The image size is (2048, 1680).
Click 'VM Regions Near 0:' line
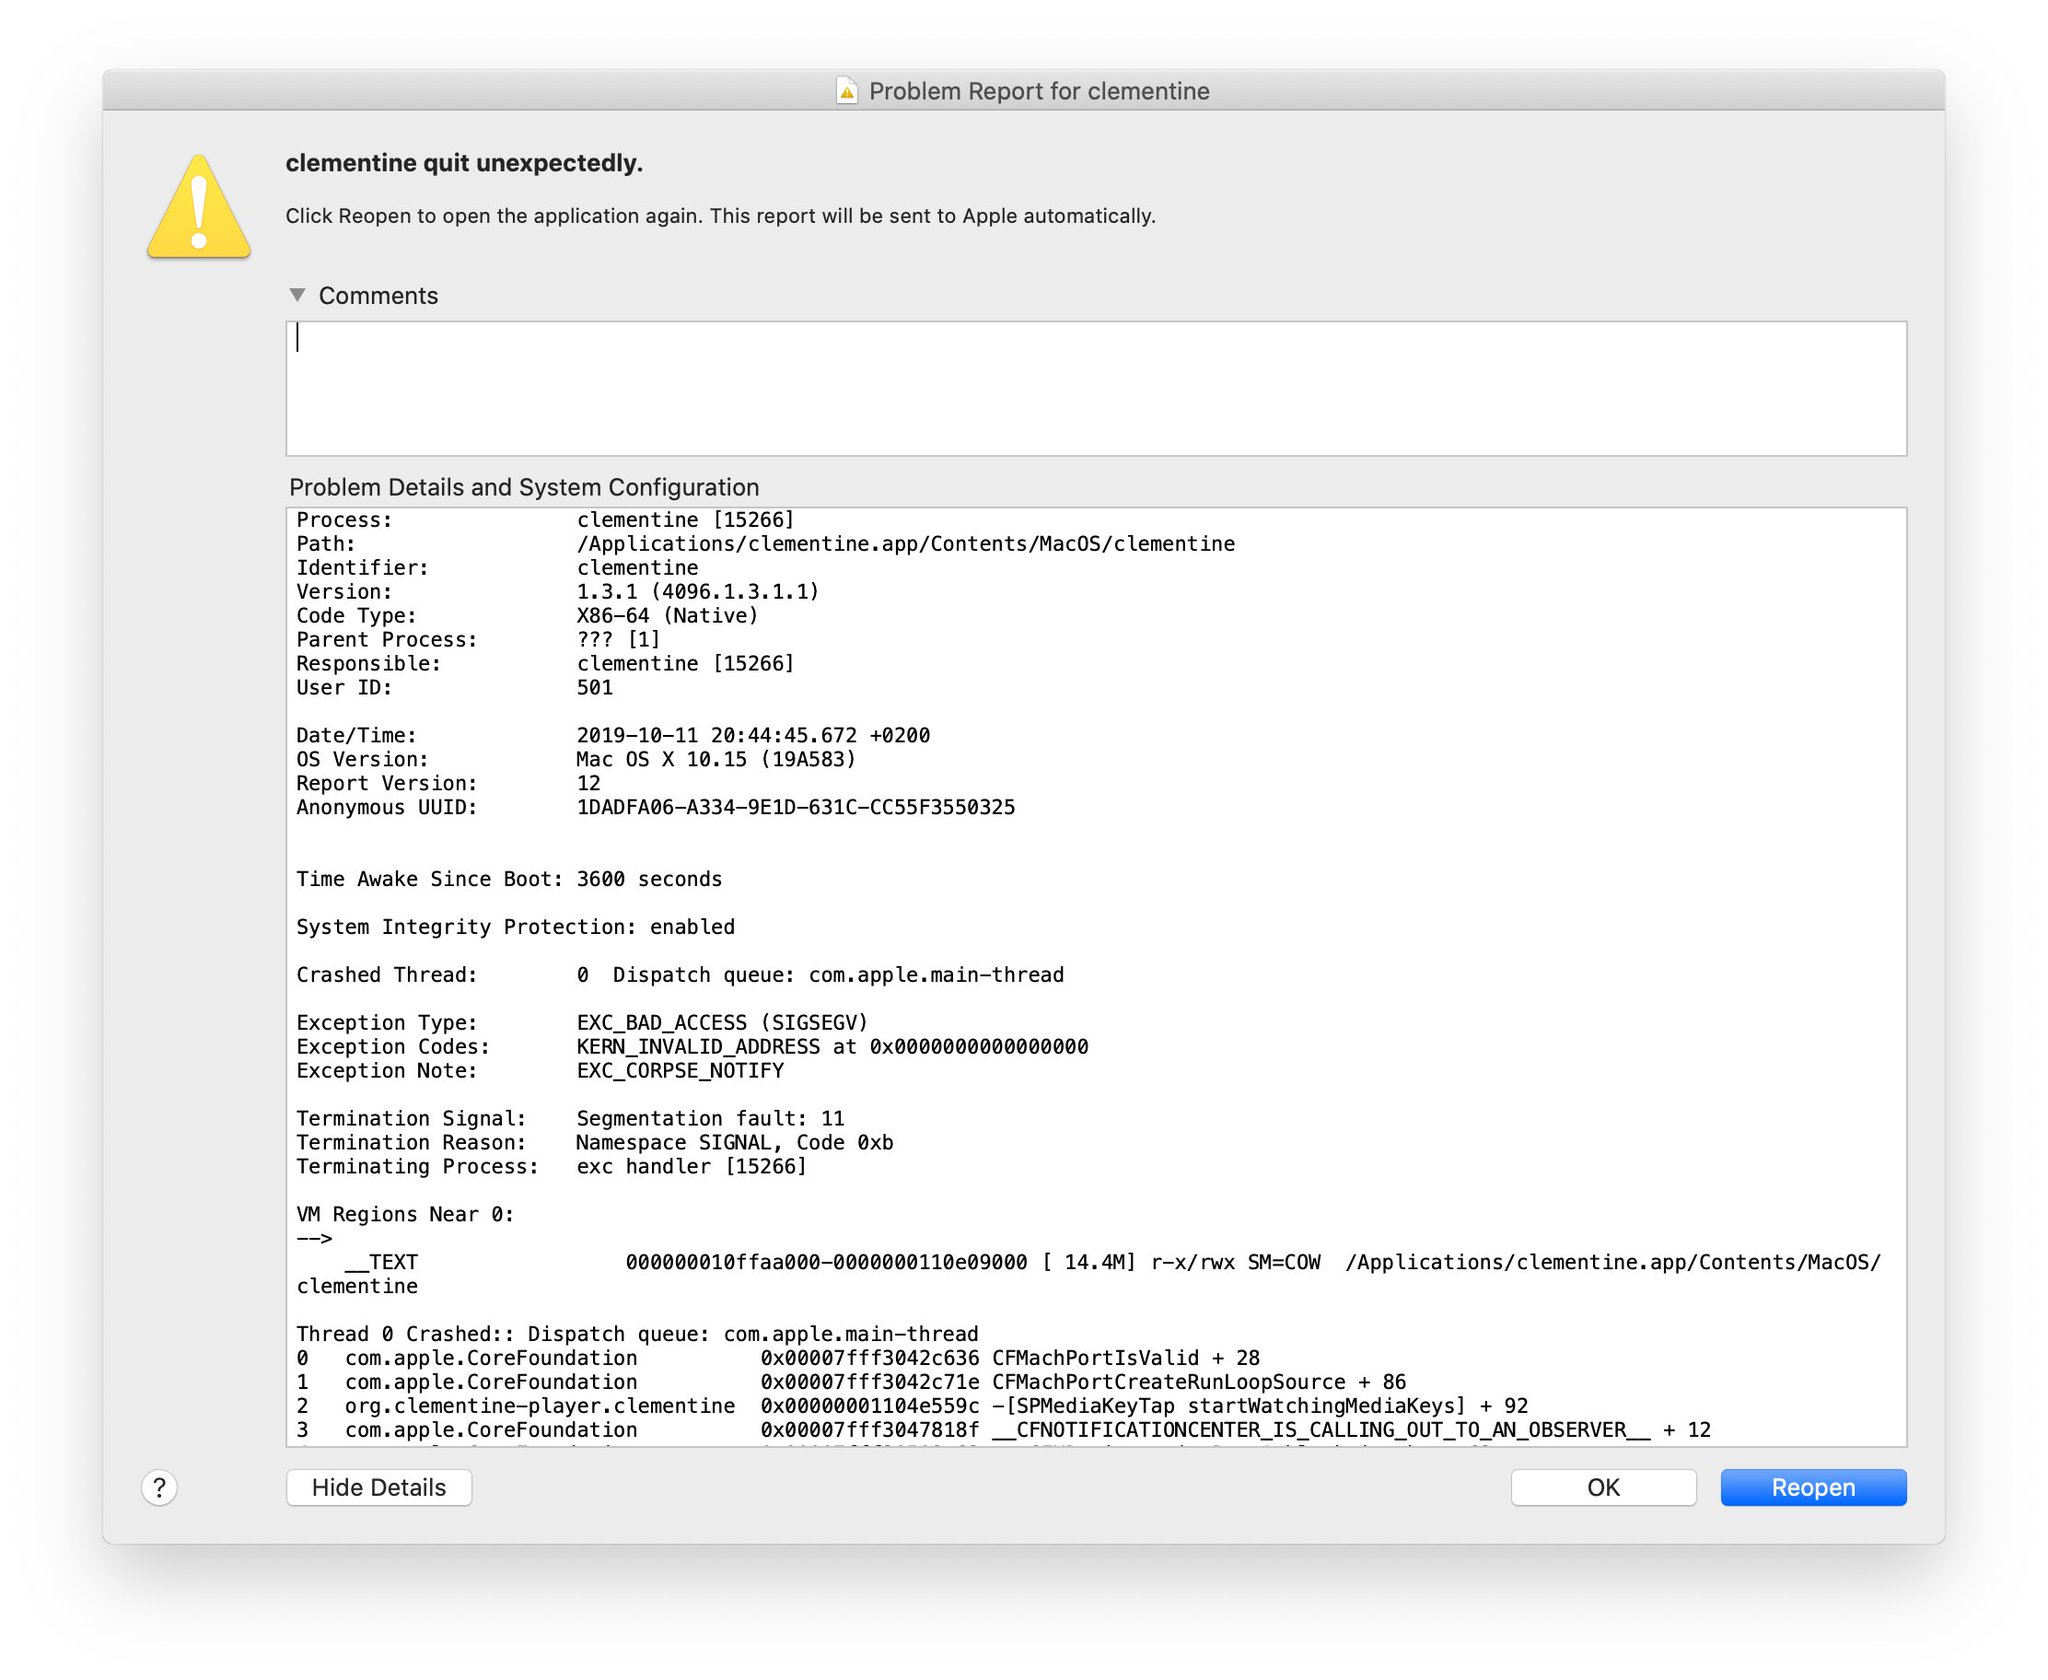pyautogui.click(x=405, y=1215)
